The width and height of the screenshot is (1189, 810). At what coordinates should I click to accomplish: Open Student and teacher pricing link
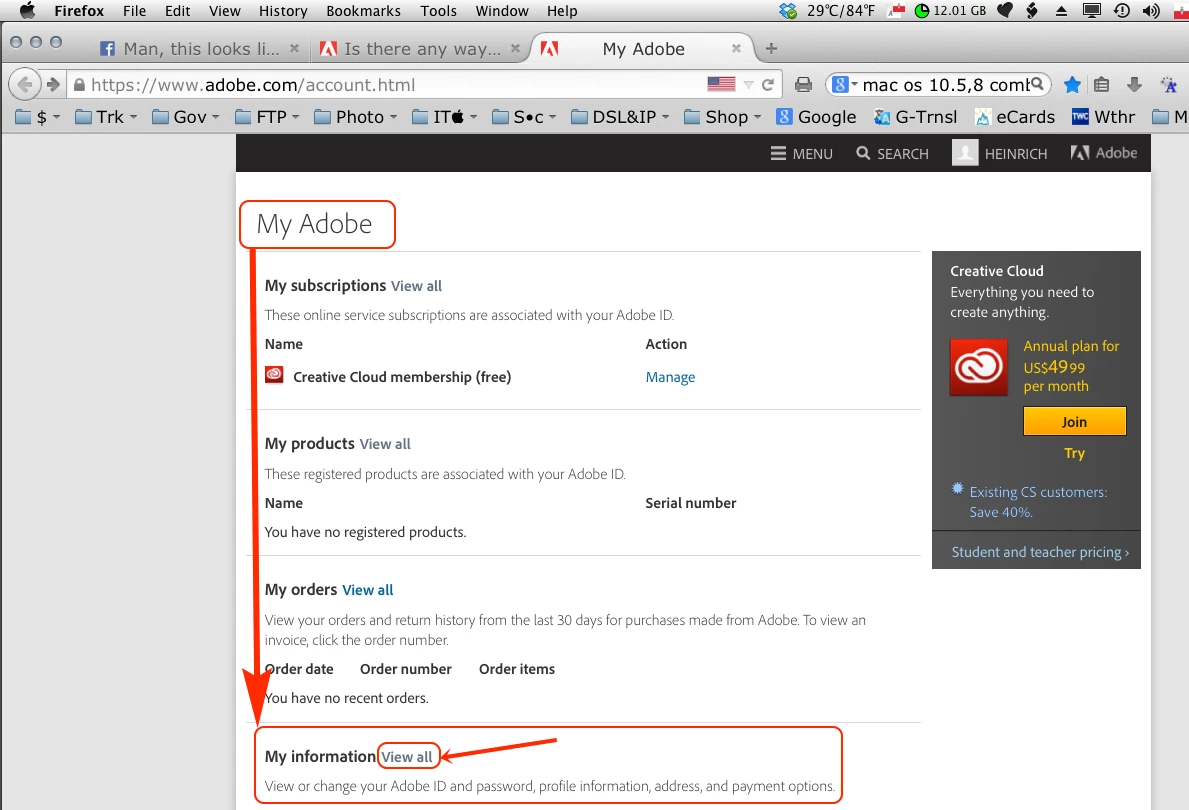tap(1040, 552)
